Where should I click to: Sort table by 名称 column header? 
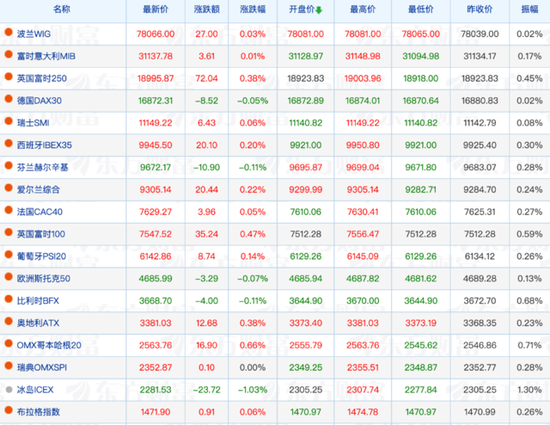click(x=62, y=9)
